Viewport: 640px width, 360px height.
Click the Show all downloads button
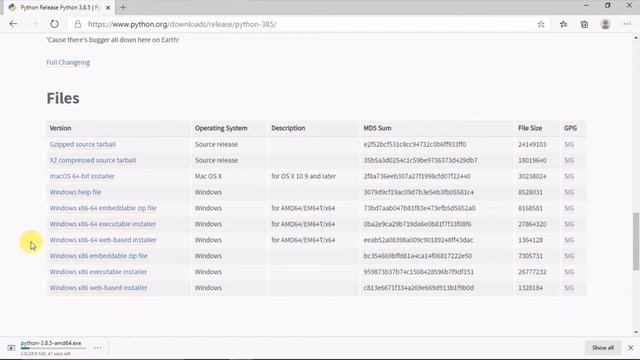pyautogui.click(x=603, y=348)
